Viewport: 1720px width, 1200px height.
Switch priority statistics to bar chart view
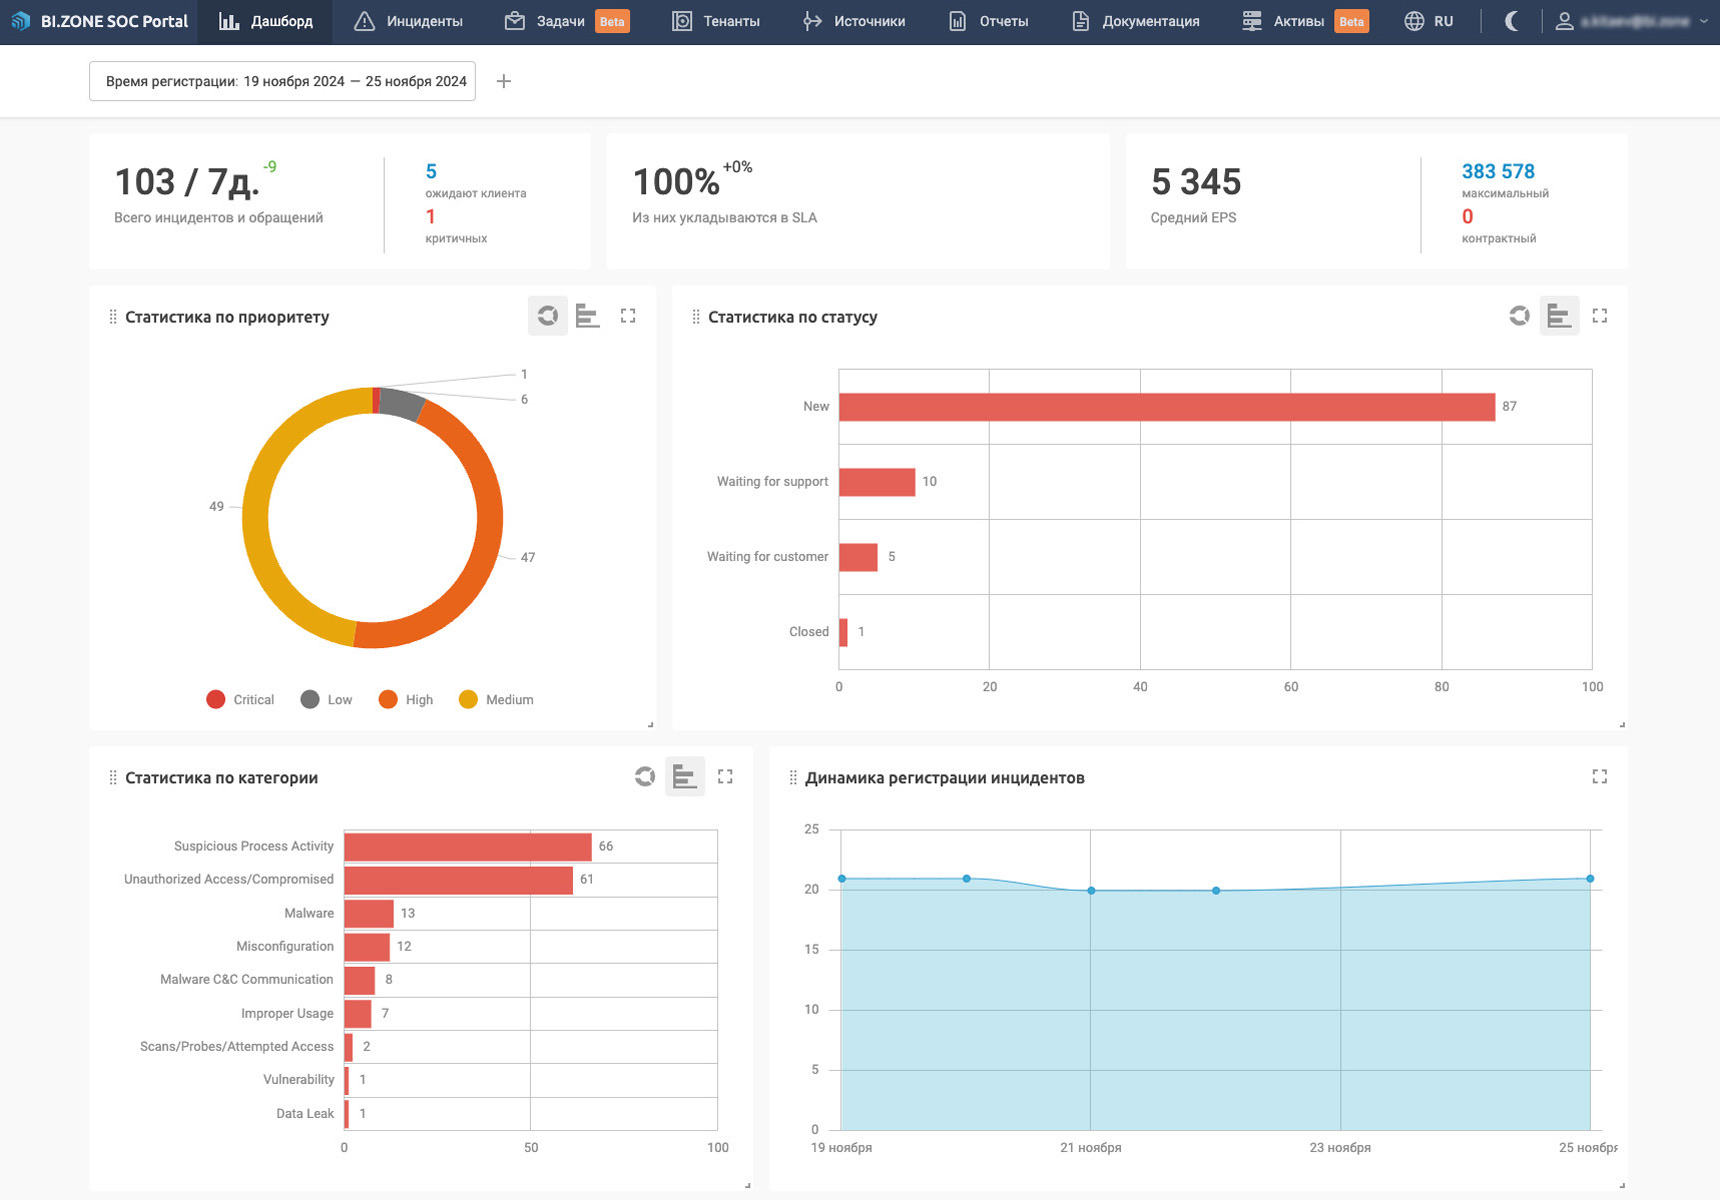(x=588, y=316)
